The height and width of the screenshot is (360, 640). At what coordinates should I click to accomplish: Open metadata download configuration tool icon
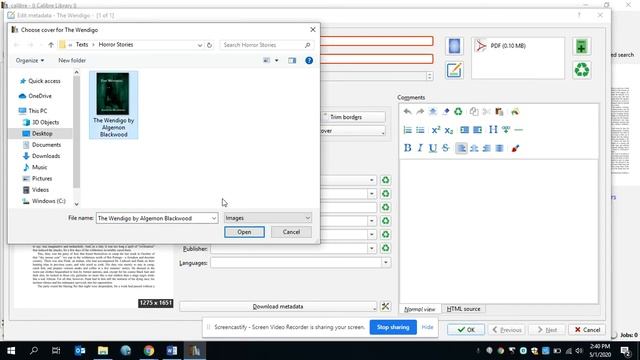385,306
